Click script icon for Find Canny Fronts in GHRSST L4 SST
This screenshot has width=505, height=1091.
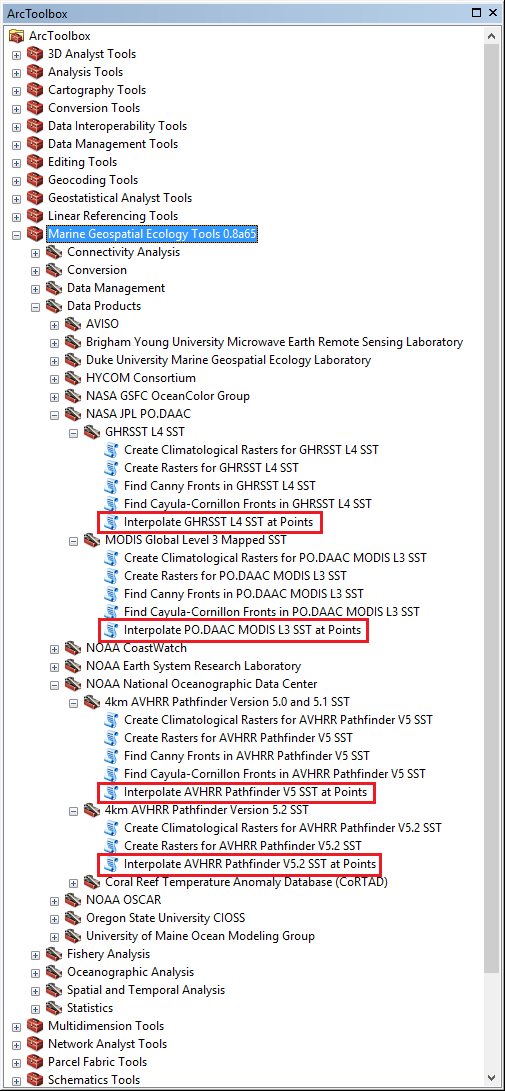111,486
